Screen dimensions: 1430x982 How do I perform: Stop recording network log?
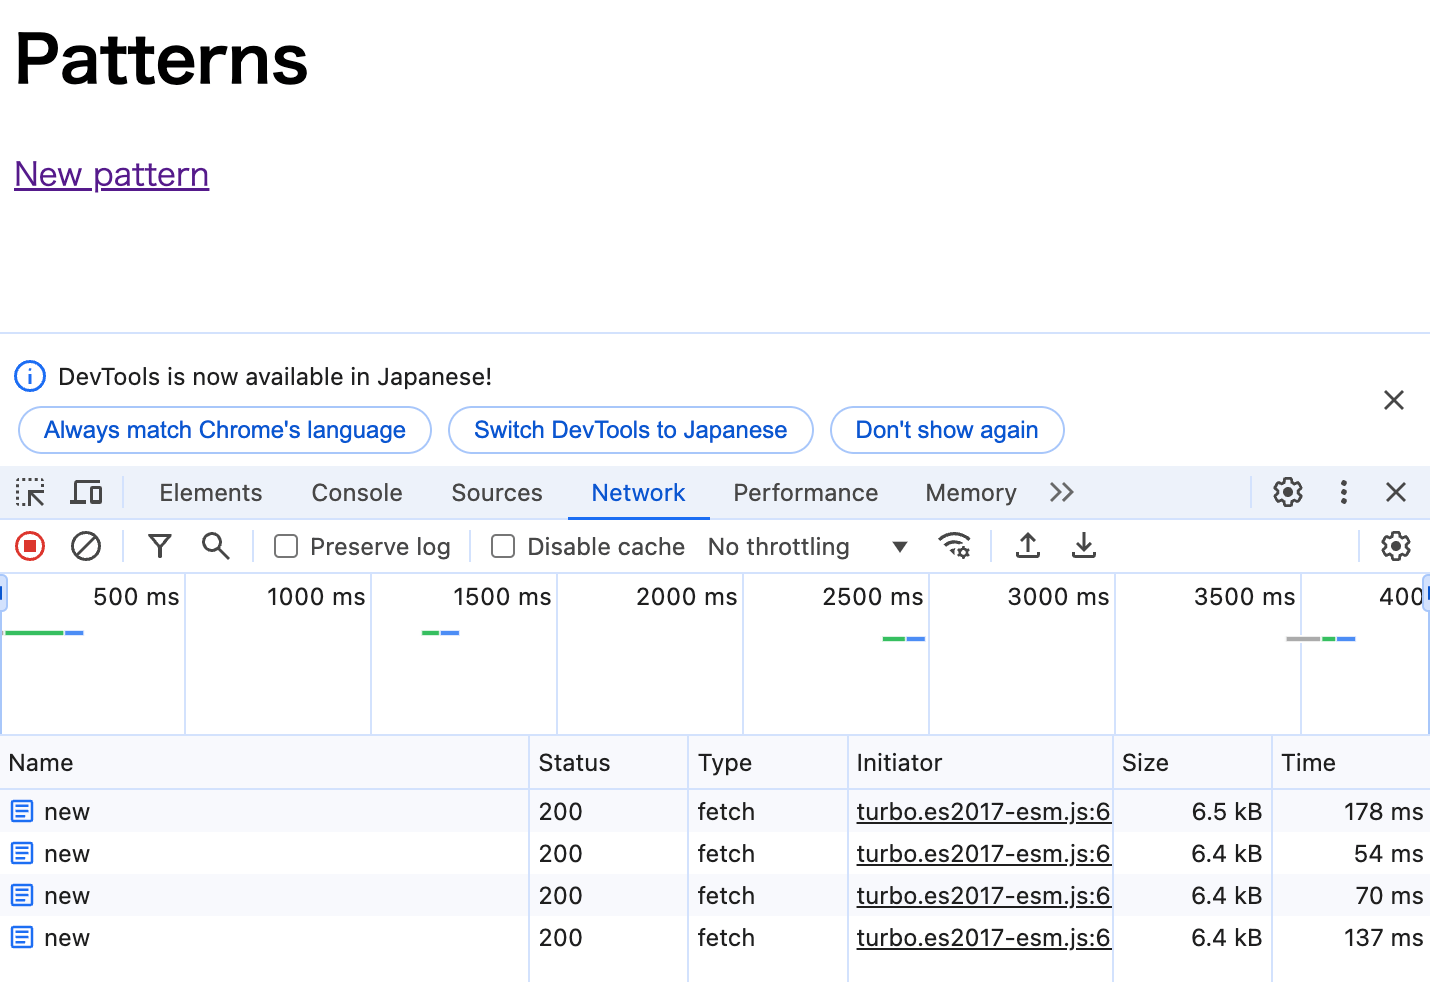pyautogui.click(x=30, y=546)
